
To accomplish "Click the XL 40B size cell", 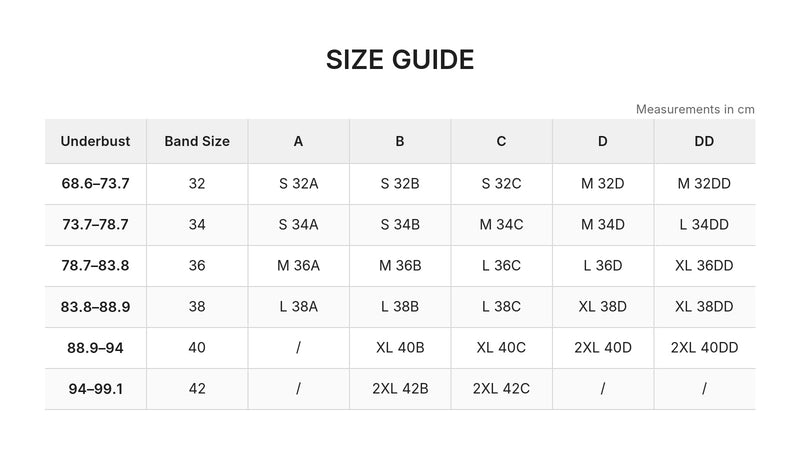I will point(400,348).
